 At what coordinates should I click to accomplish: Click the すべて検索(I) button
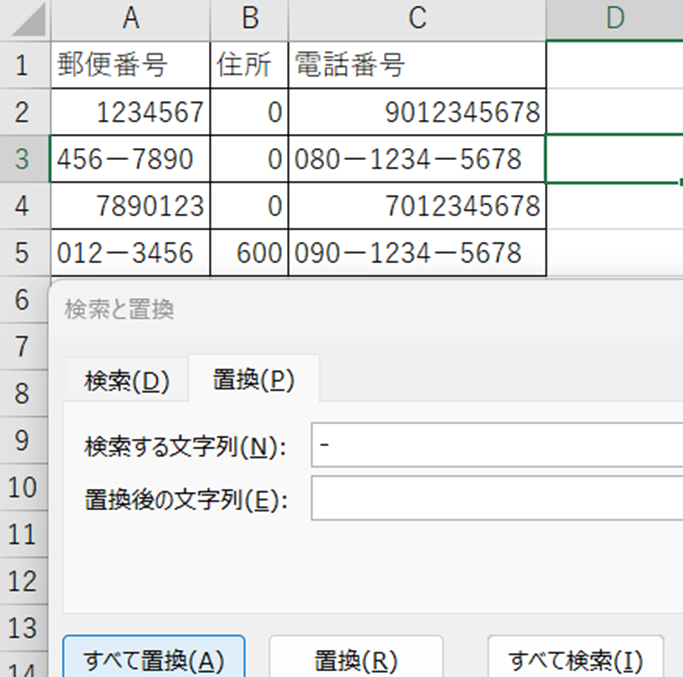[575, 659]
